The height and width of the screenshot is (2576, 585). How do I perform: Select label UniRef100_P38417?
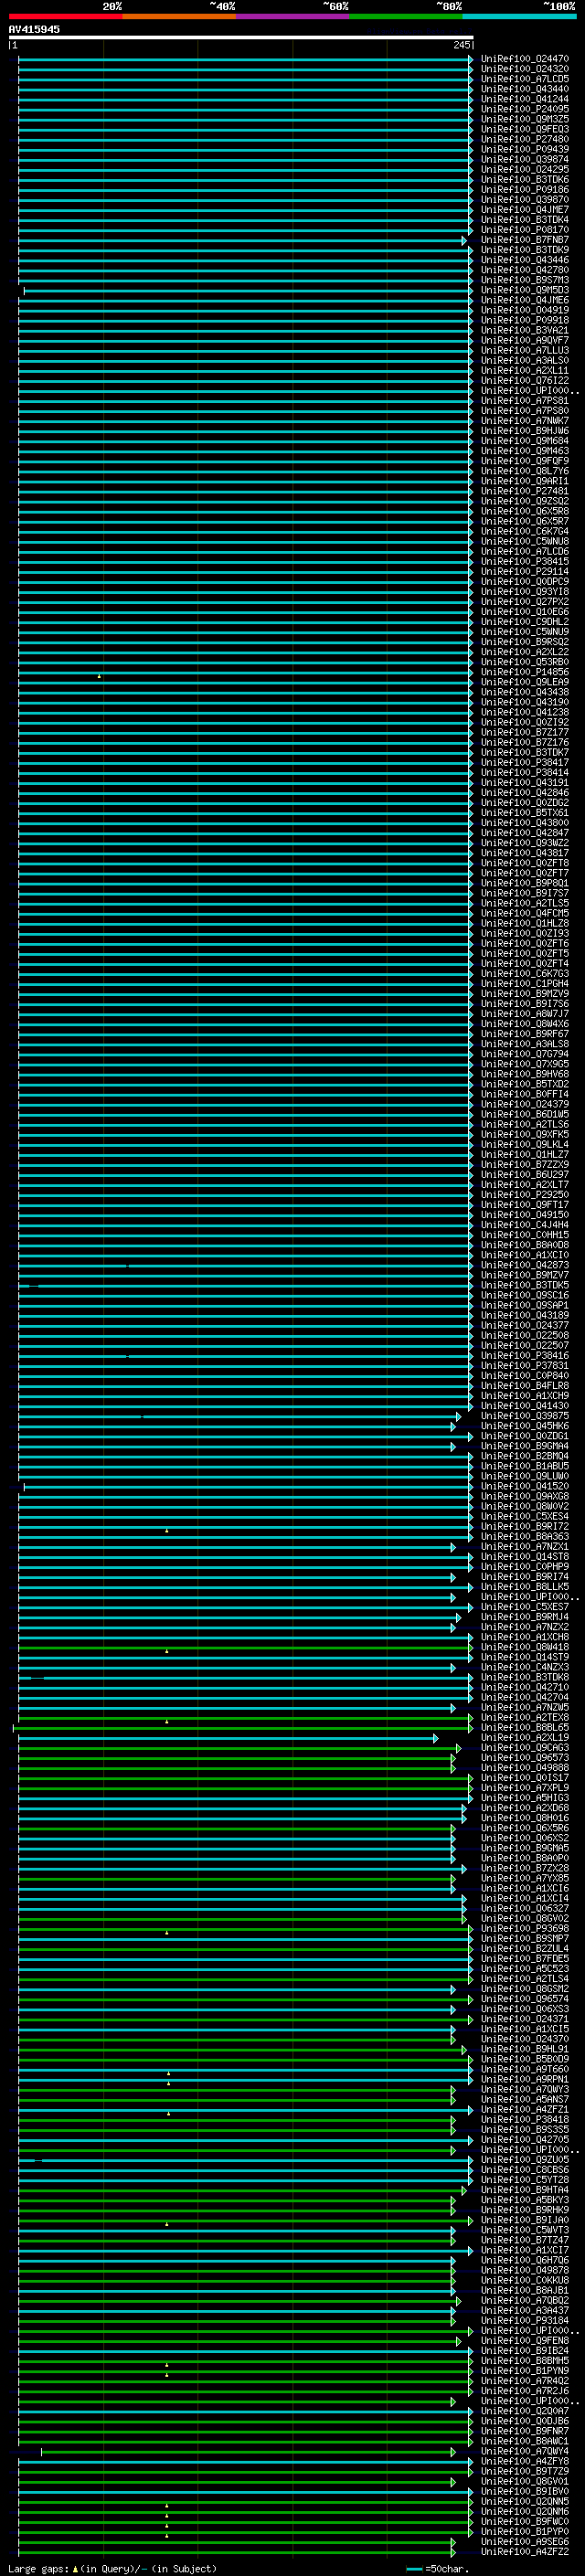pos(525,763)
